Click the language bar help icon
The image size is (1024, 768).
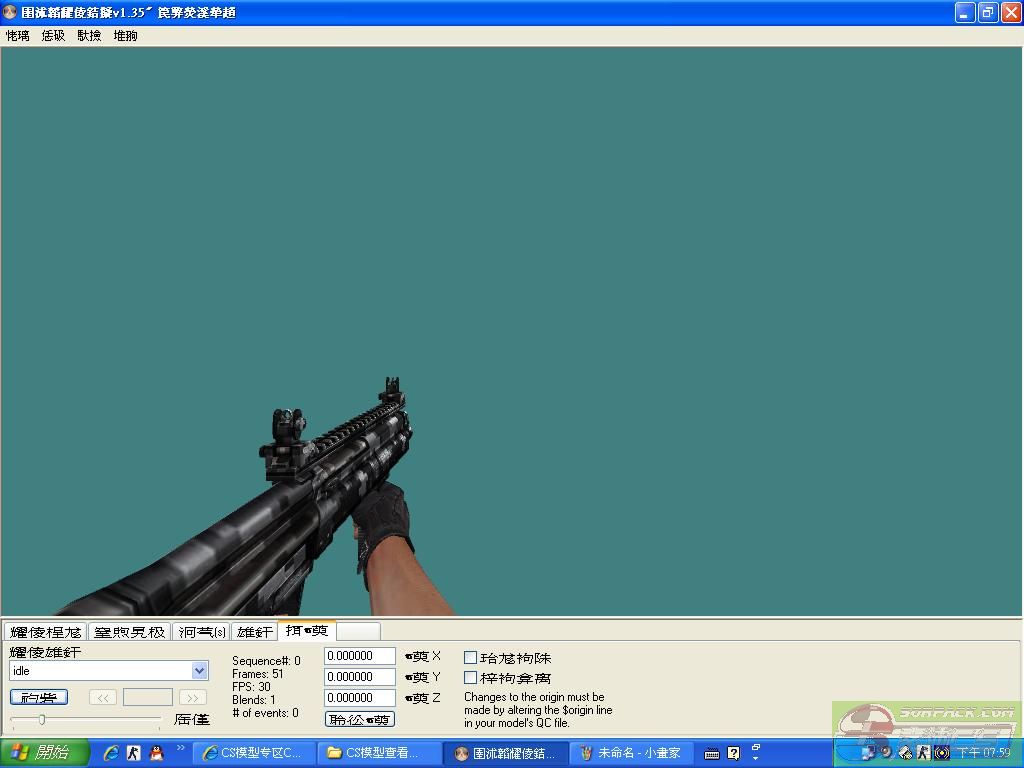tap(733, 753)
